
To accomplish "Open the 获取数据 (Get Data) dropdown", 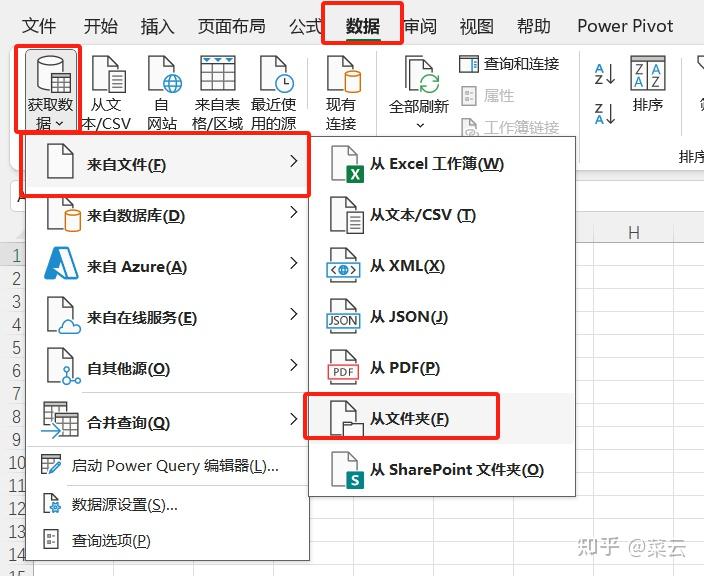I will pyautogui.click(x=49, y=90).
